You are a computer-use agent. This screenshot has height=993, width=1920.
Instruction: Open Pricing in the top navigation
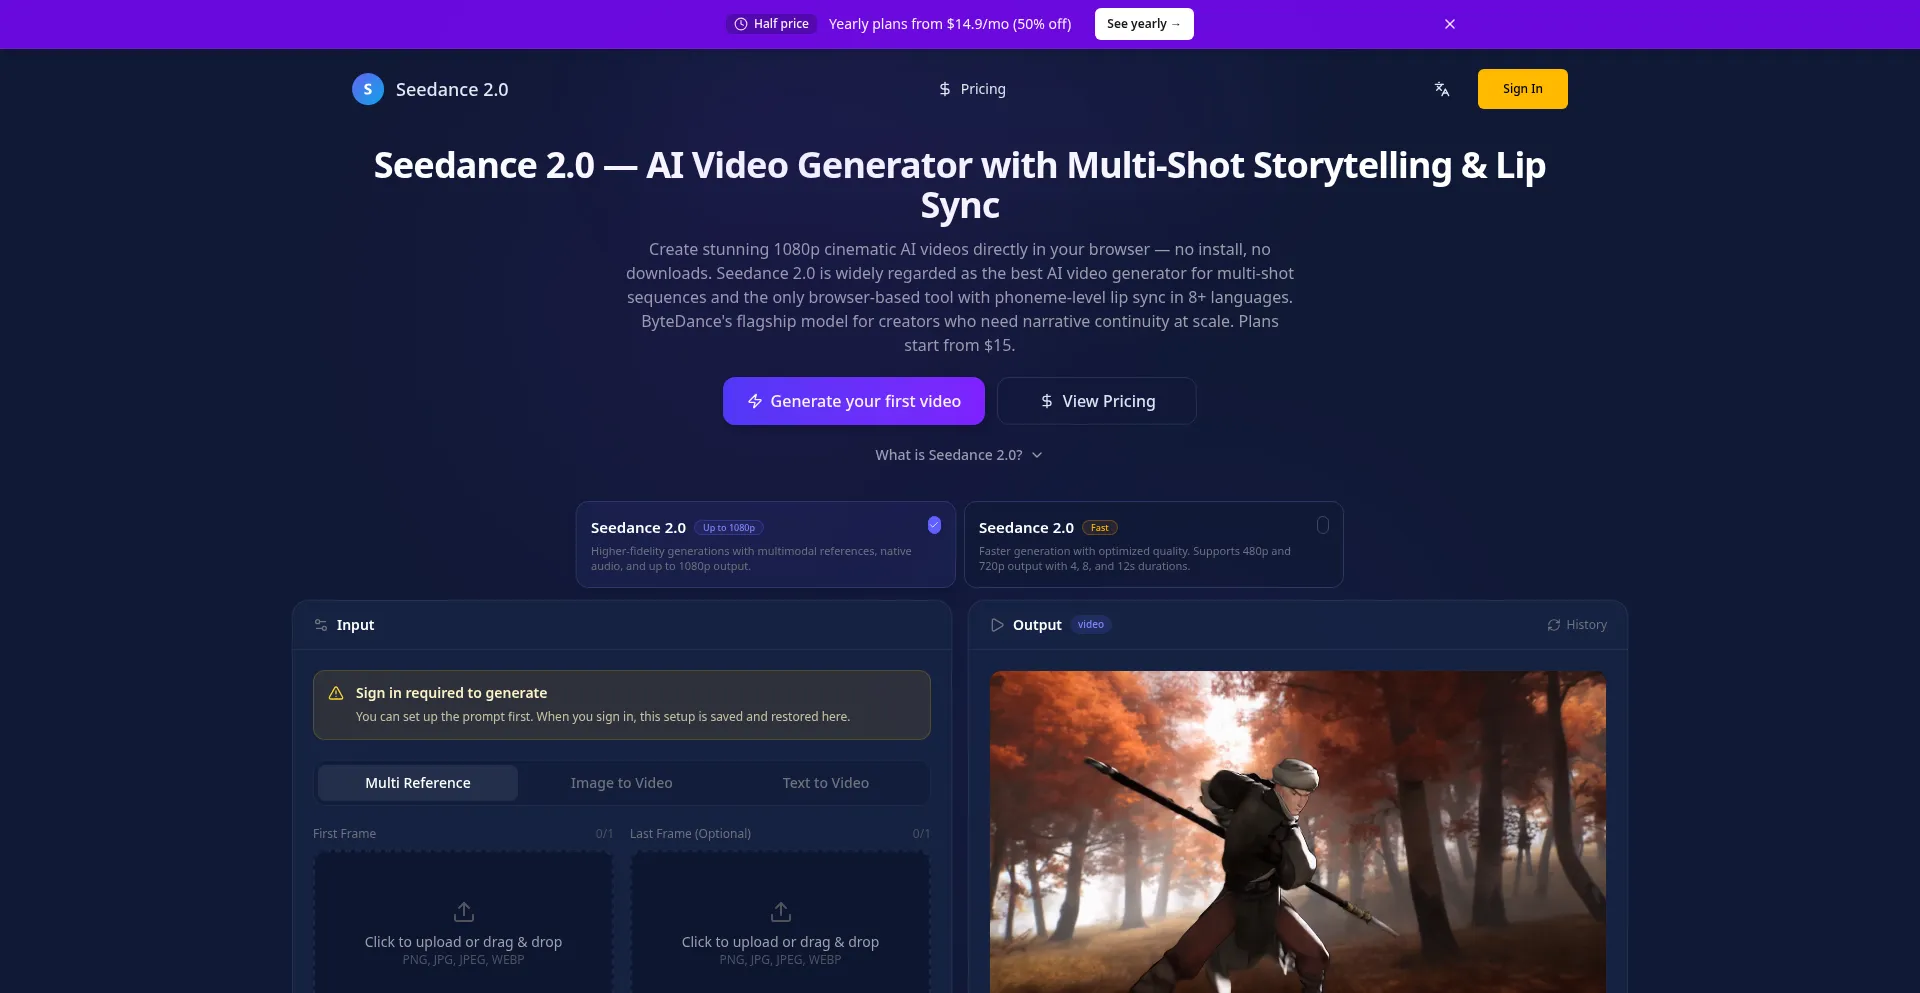[972, 89]
